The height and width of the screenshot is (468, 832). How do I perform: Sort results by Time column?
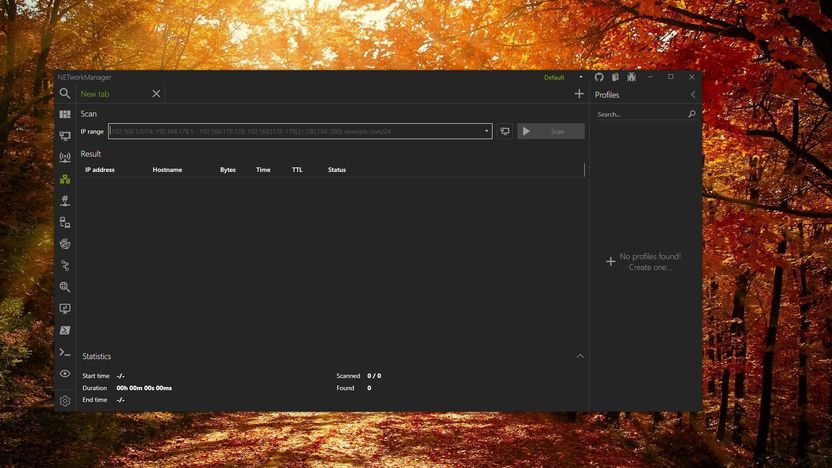point(263,170)
